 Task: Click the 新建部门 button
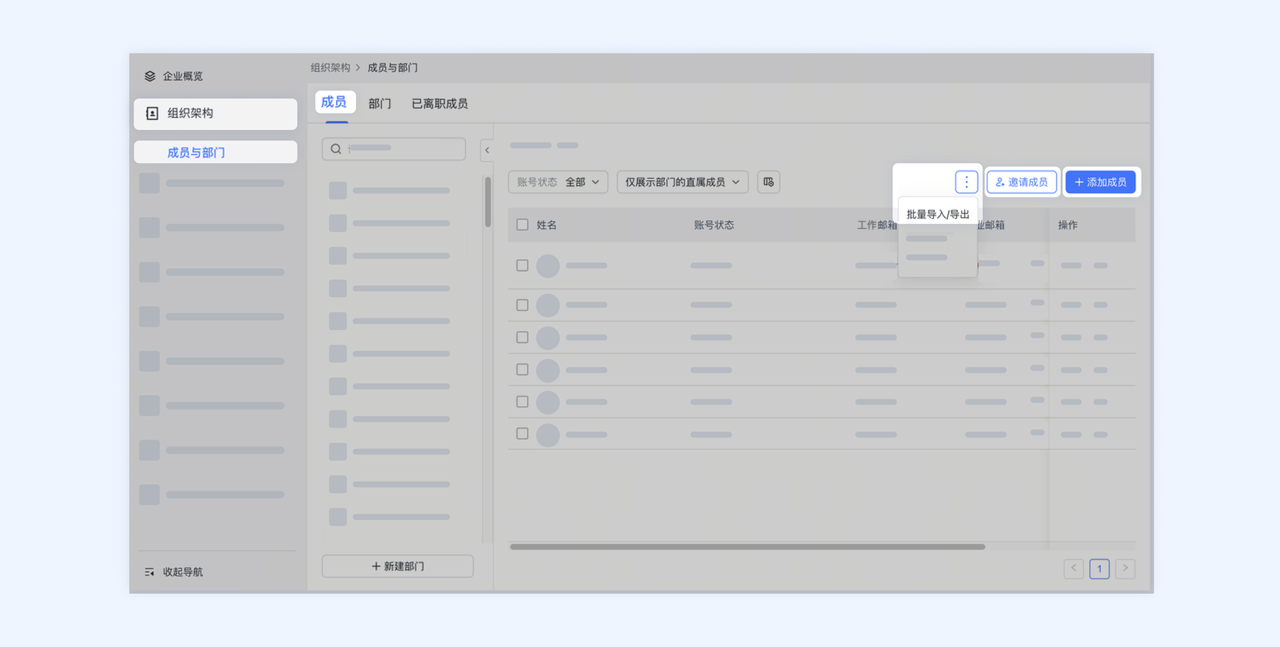pos(397,565)
